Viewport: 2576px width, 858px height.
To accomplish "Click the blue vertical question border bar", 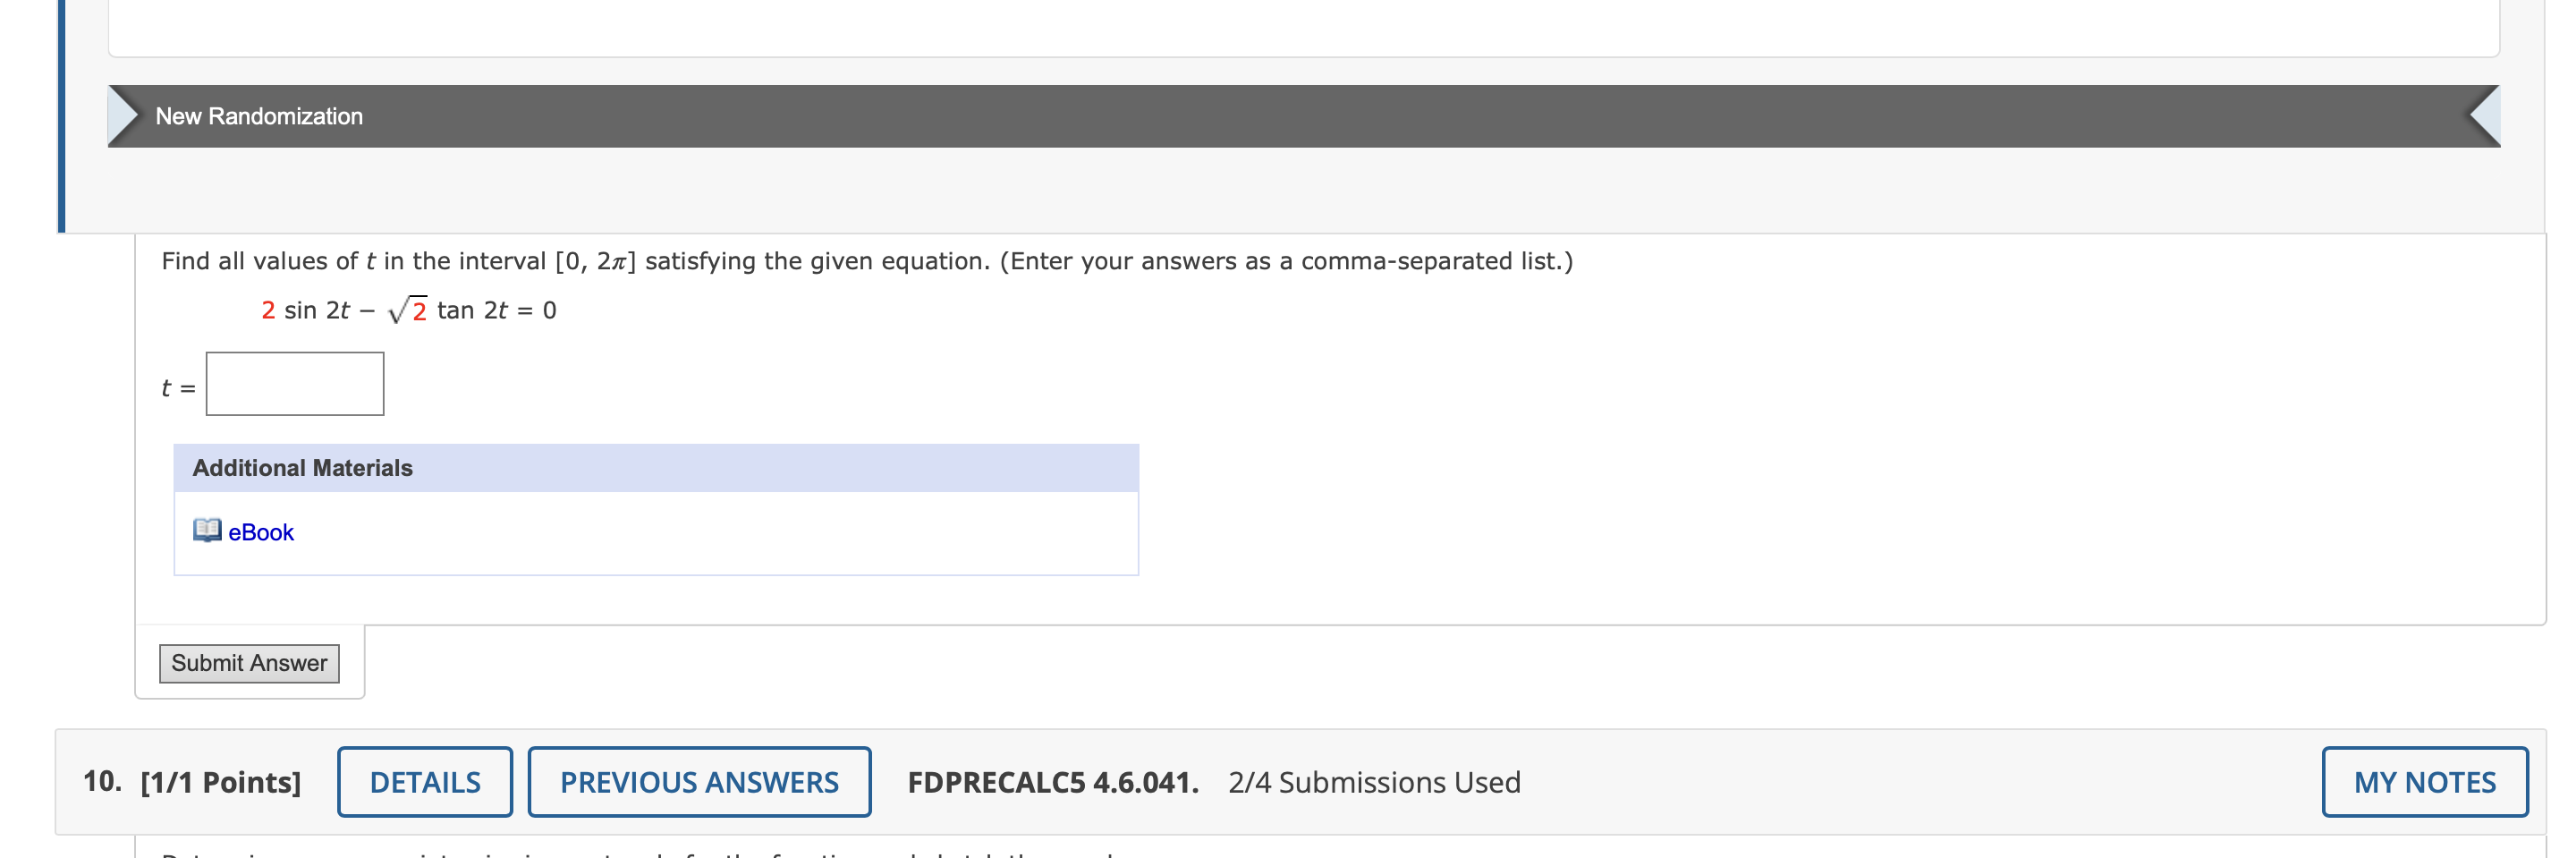I will pyautogui.click(x=63, y=115).
